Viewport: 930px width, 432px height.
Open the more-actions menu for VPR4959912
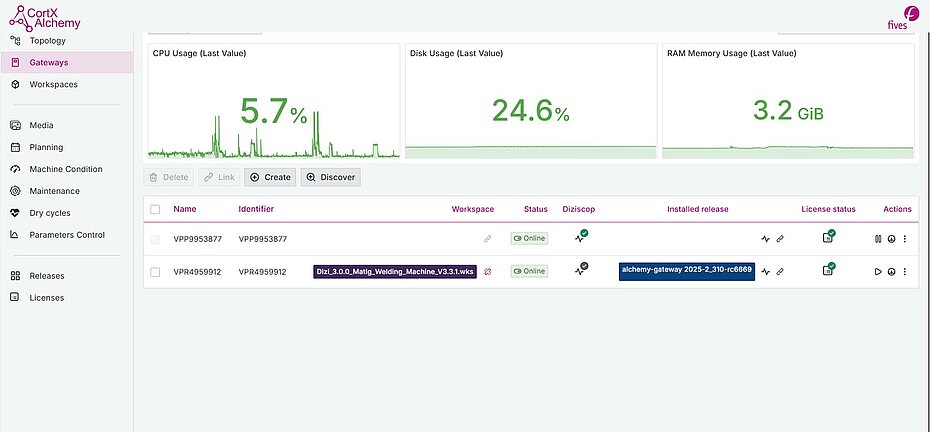(x=905, y=271)
